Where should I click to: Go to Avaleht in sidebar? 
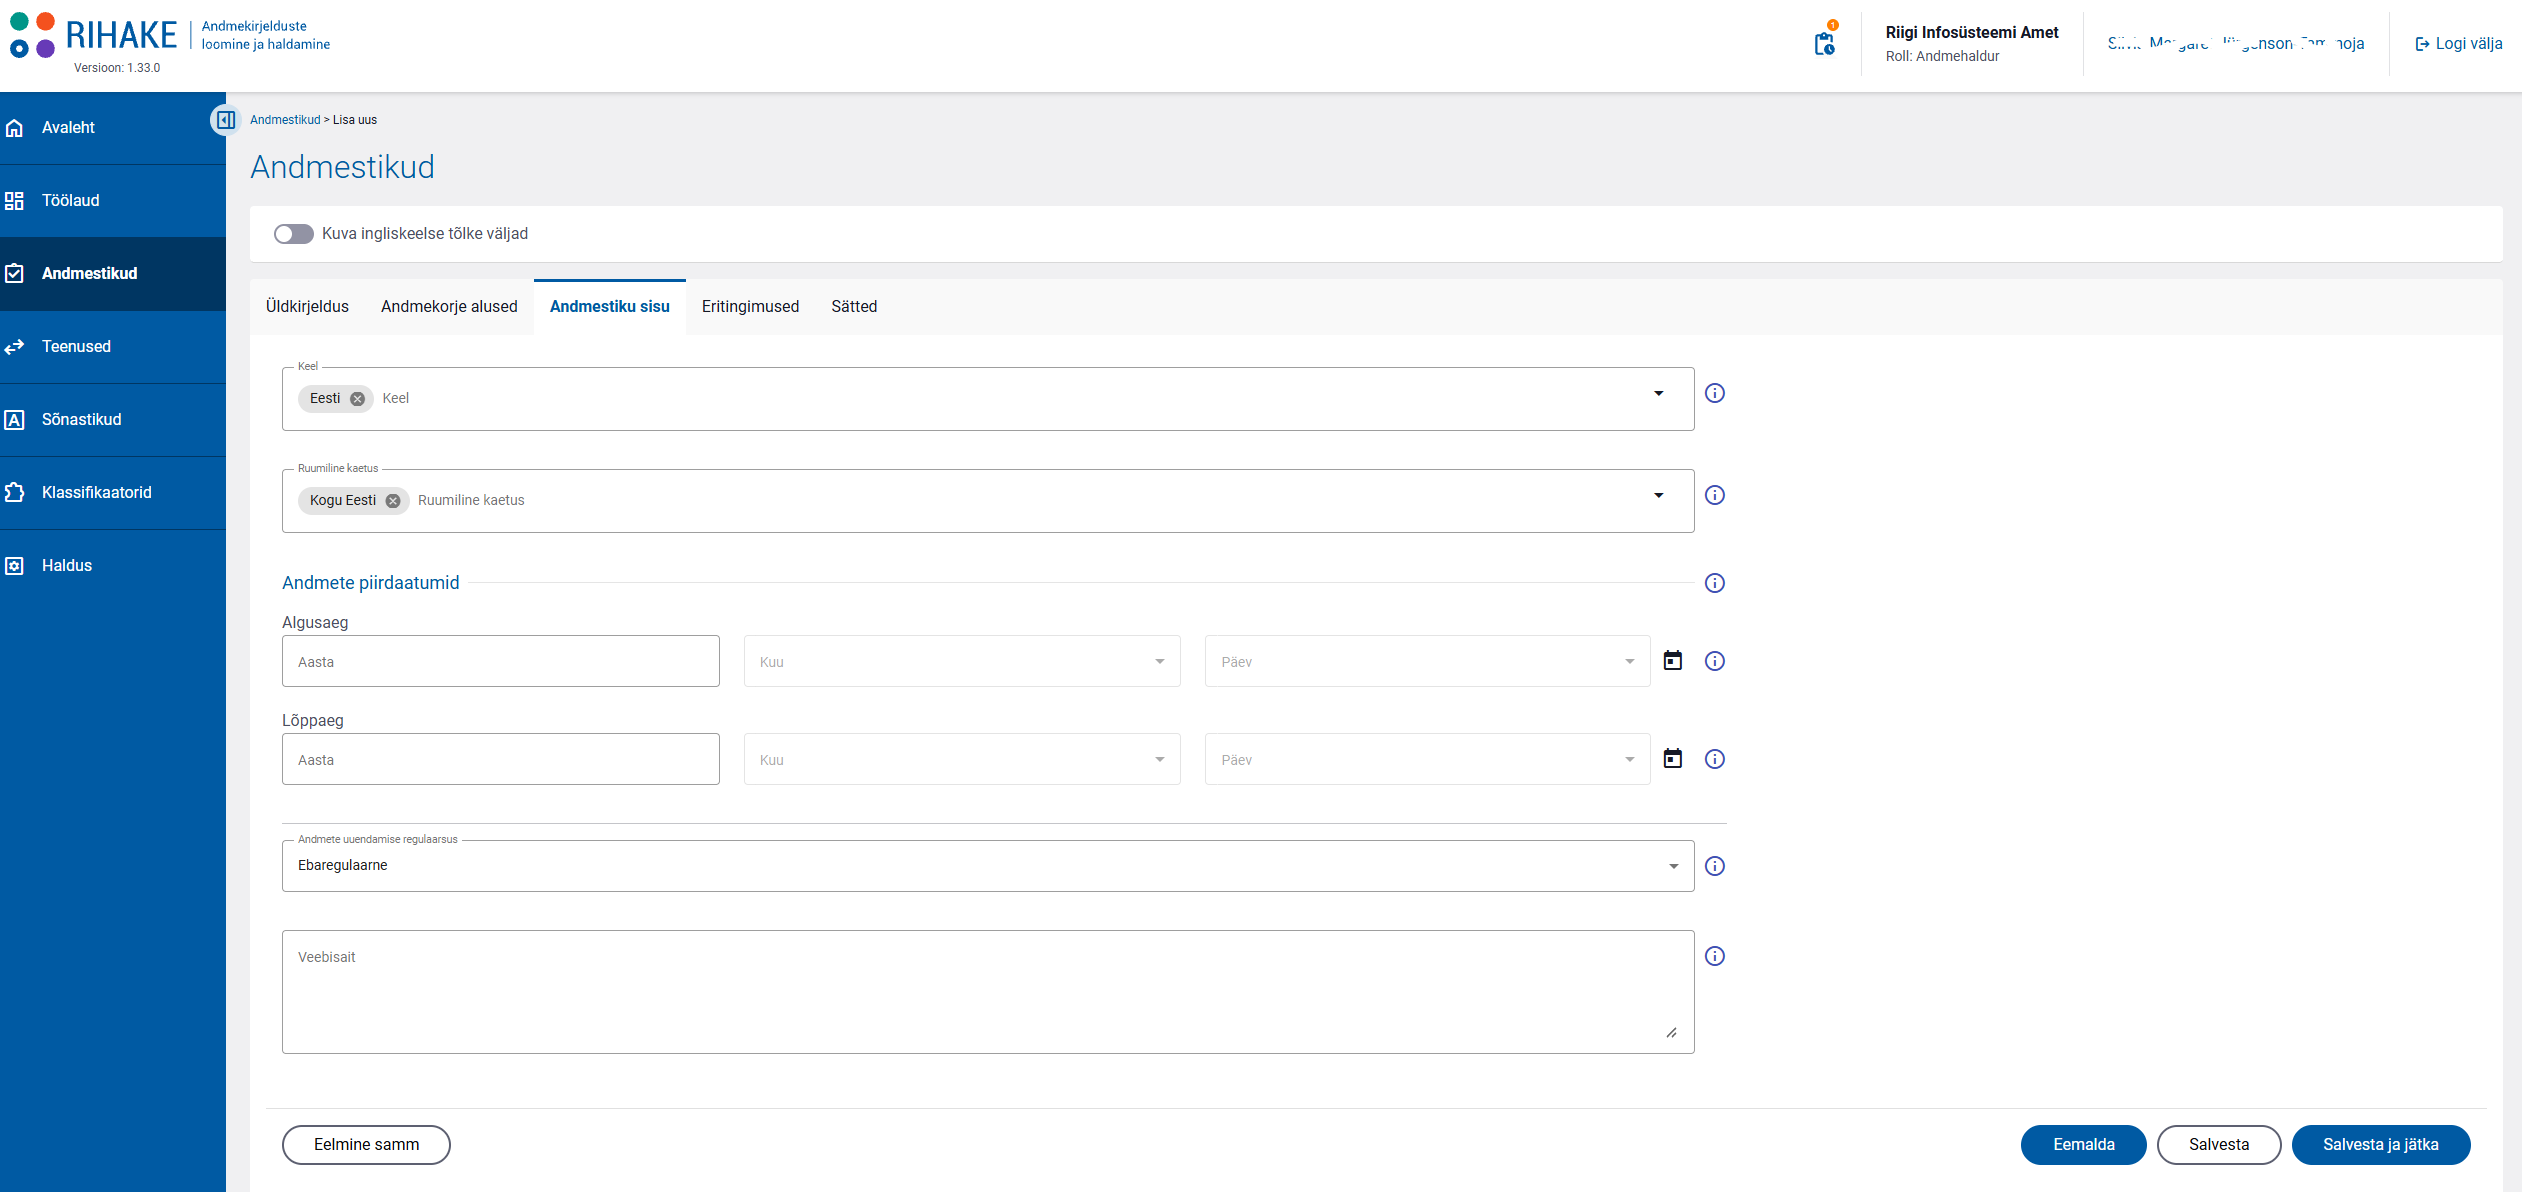point(113,128)
